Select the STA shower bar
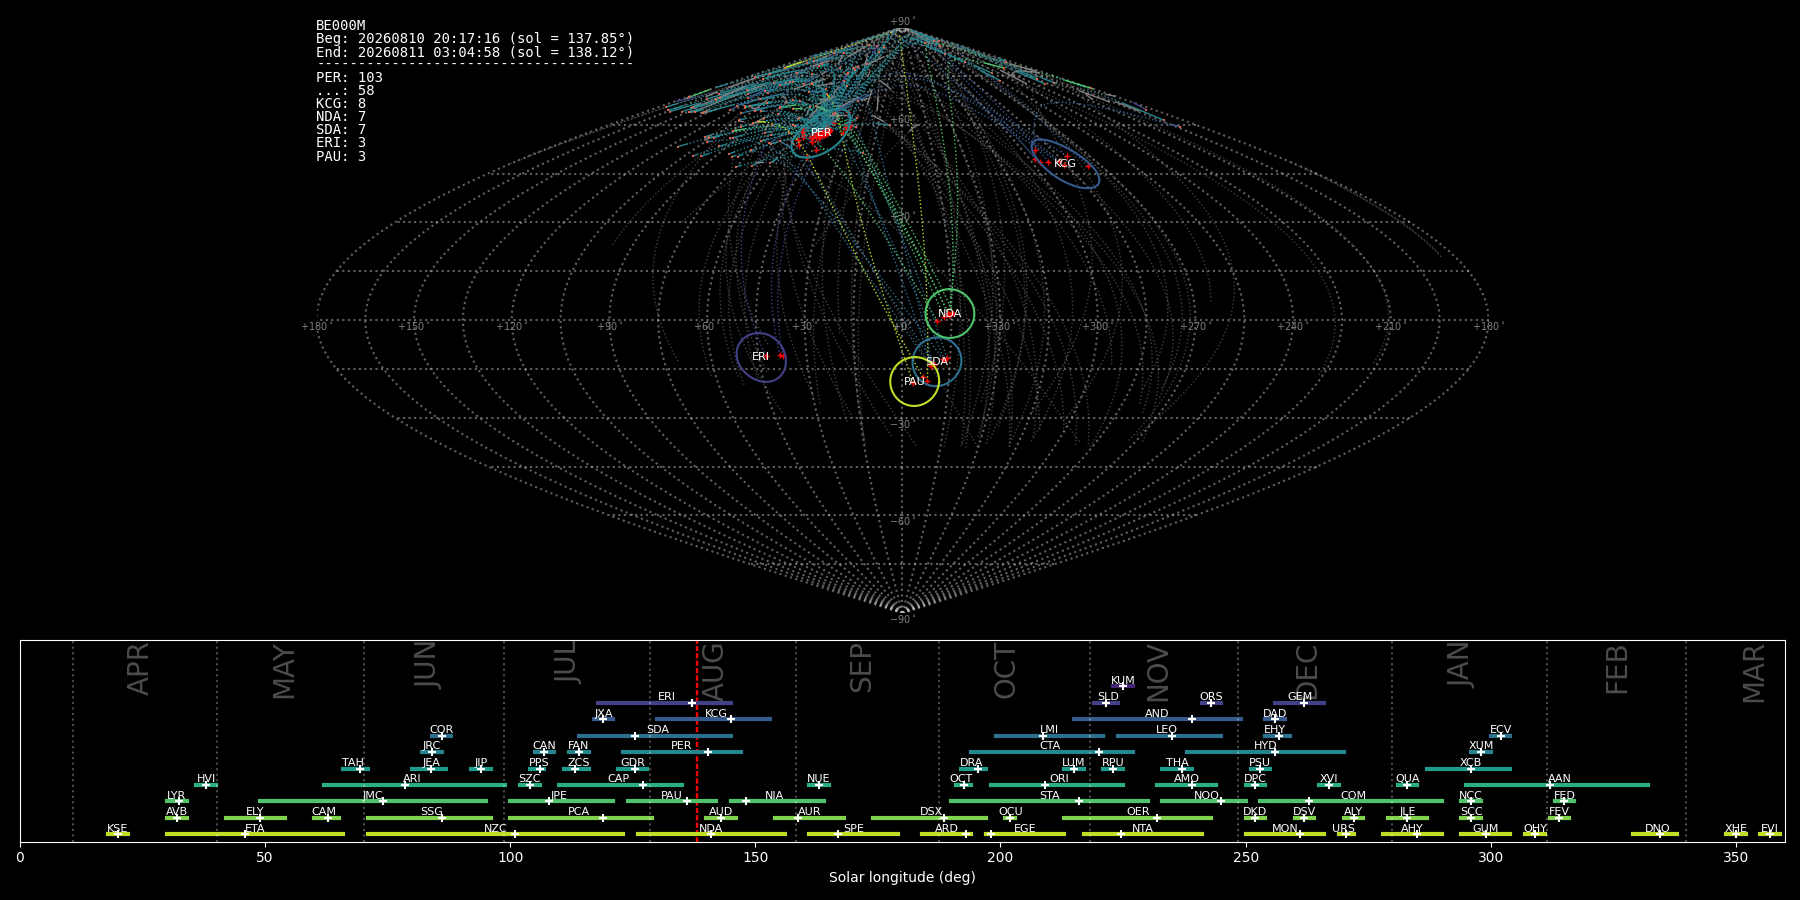The height and width of the screenshot is (900, 1800). pos(1049,801)
